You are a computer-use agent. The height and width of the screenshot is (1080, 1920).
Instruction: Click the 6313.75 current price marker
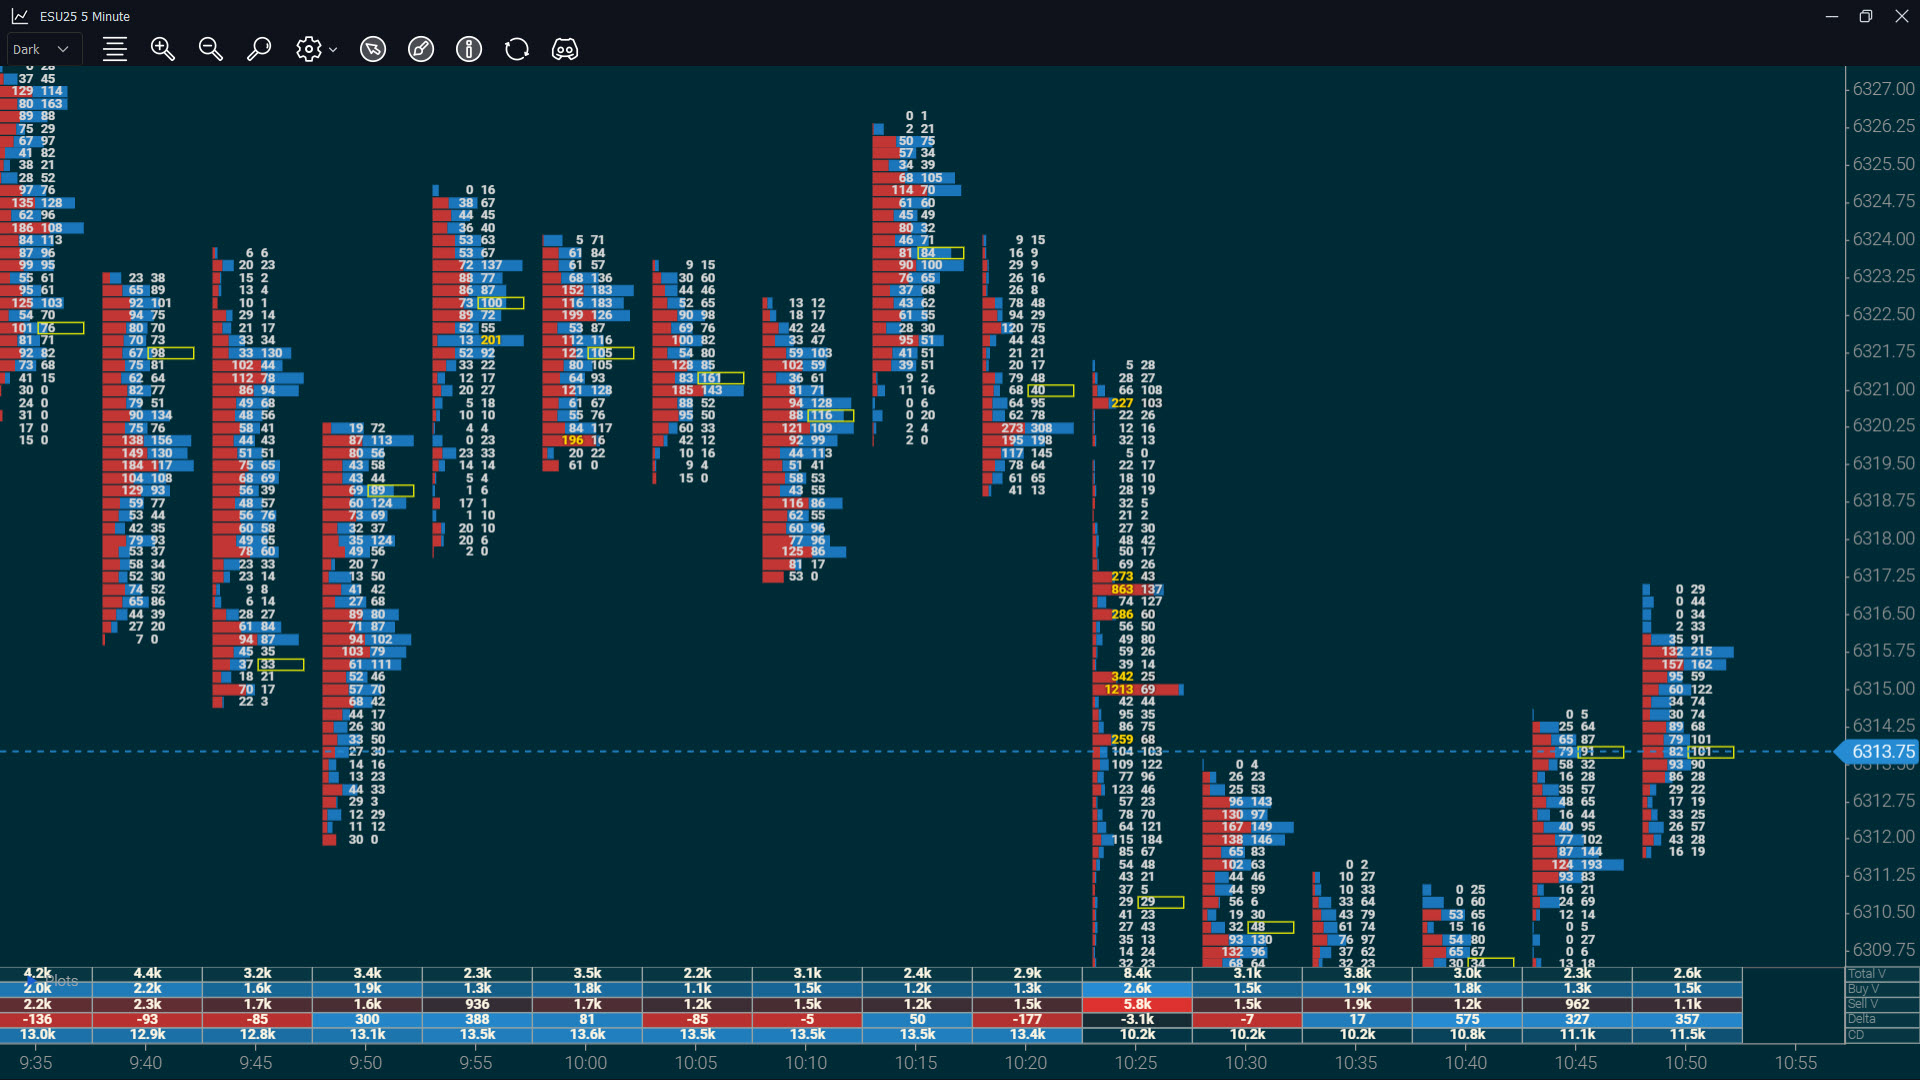tap(1883, 752)
